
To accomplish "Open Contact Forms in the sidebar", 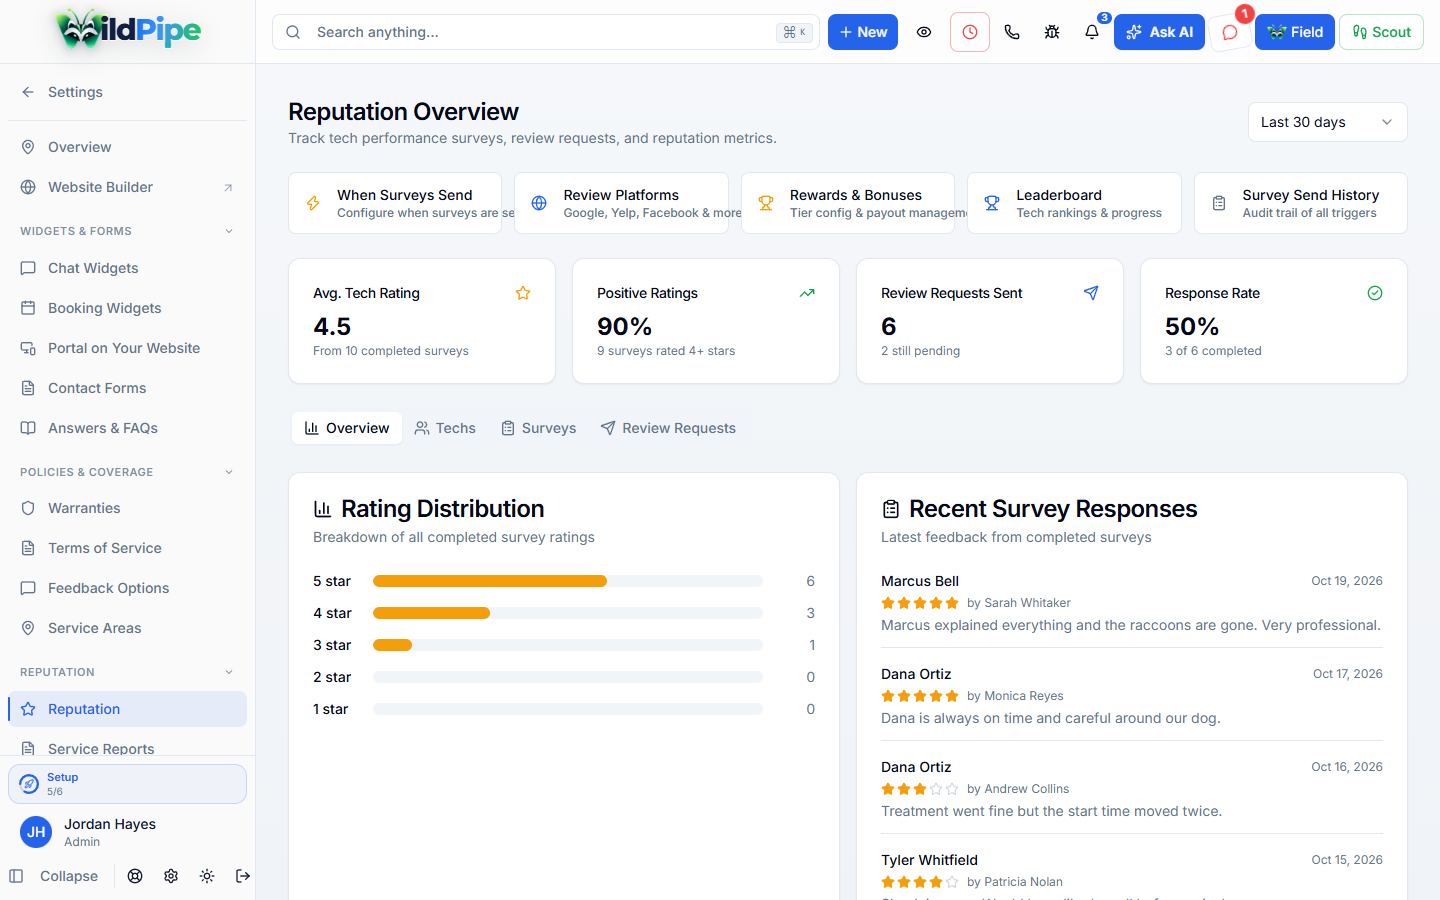I will coord(127,388).
